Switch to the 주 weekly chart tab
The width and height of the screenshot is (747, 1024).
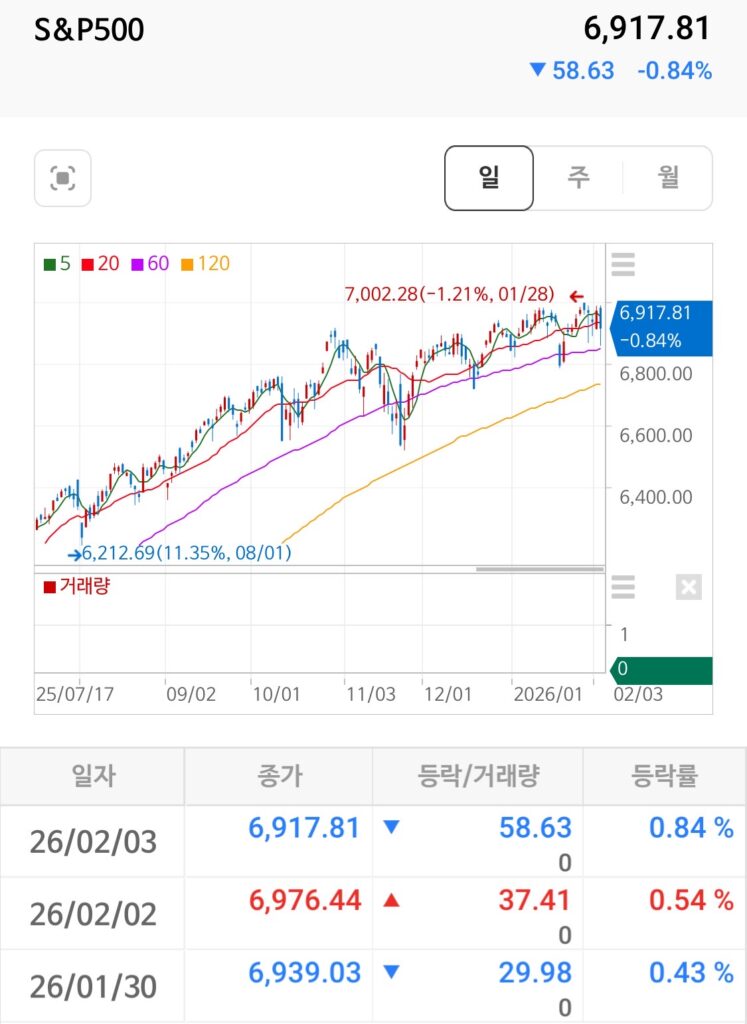point(578,178)
